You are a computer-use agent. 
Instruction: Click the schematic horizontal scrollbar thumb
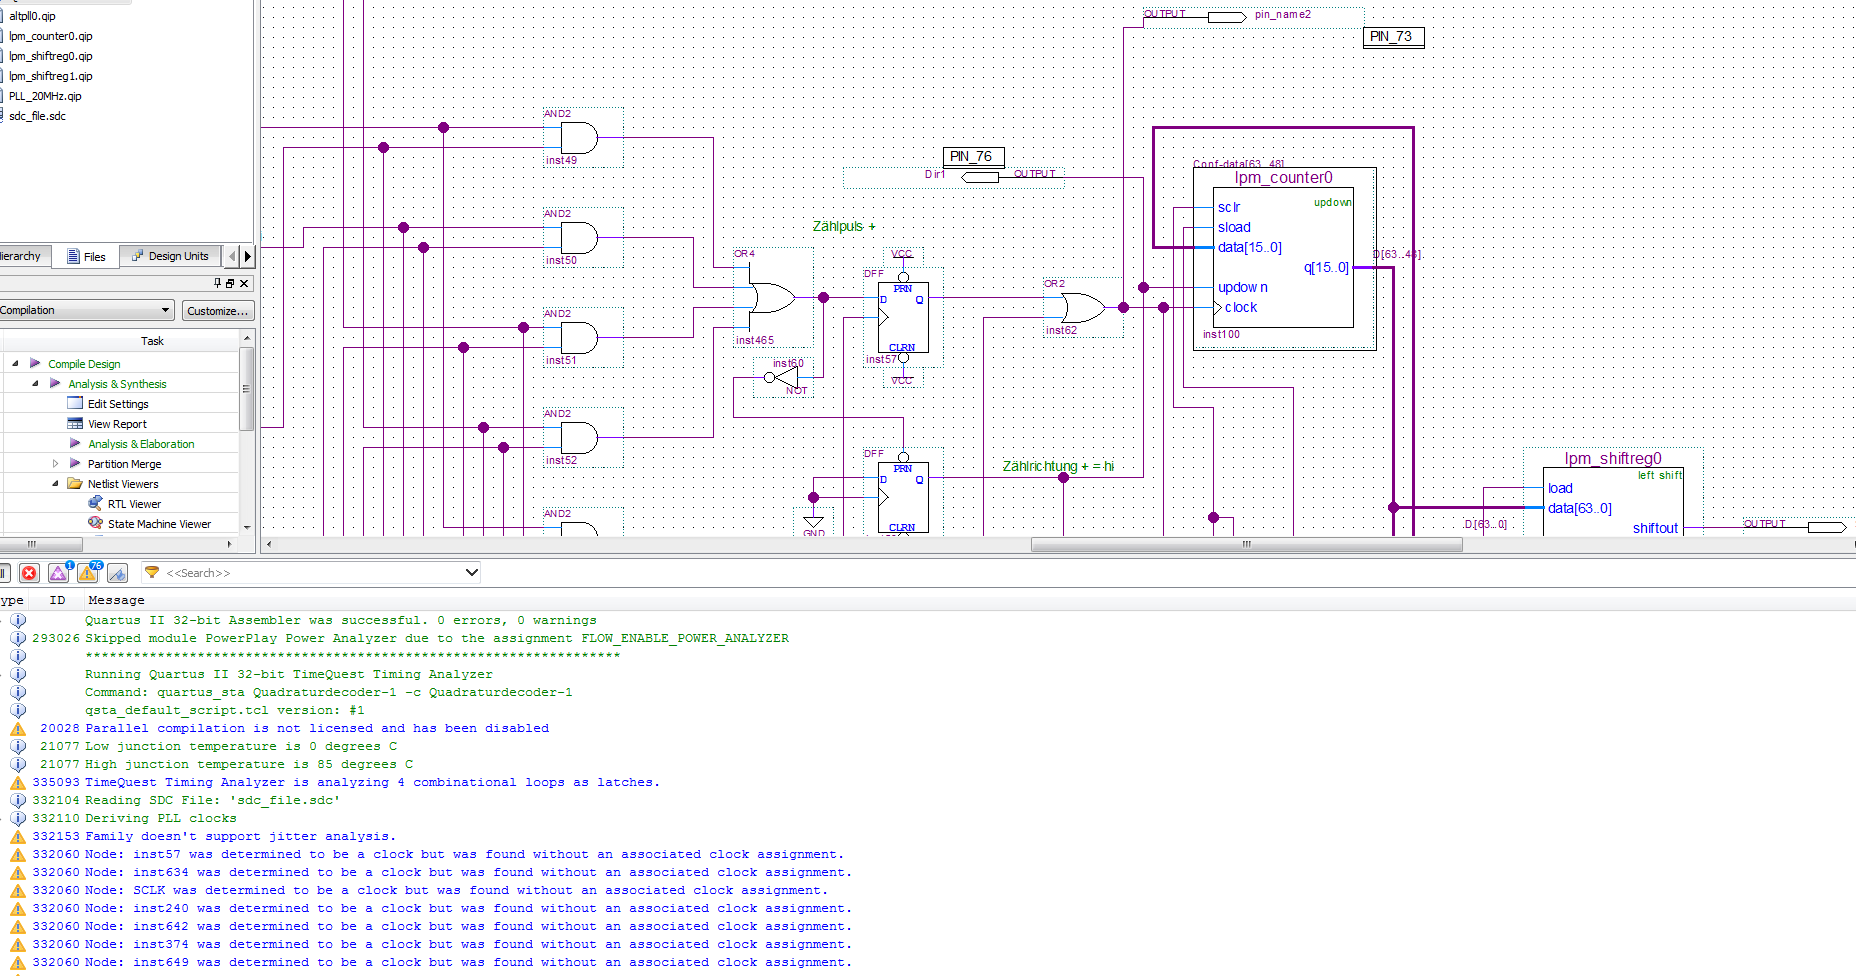[x=1246, y=545]
